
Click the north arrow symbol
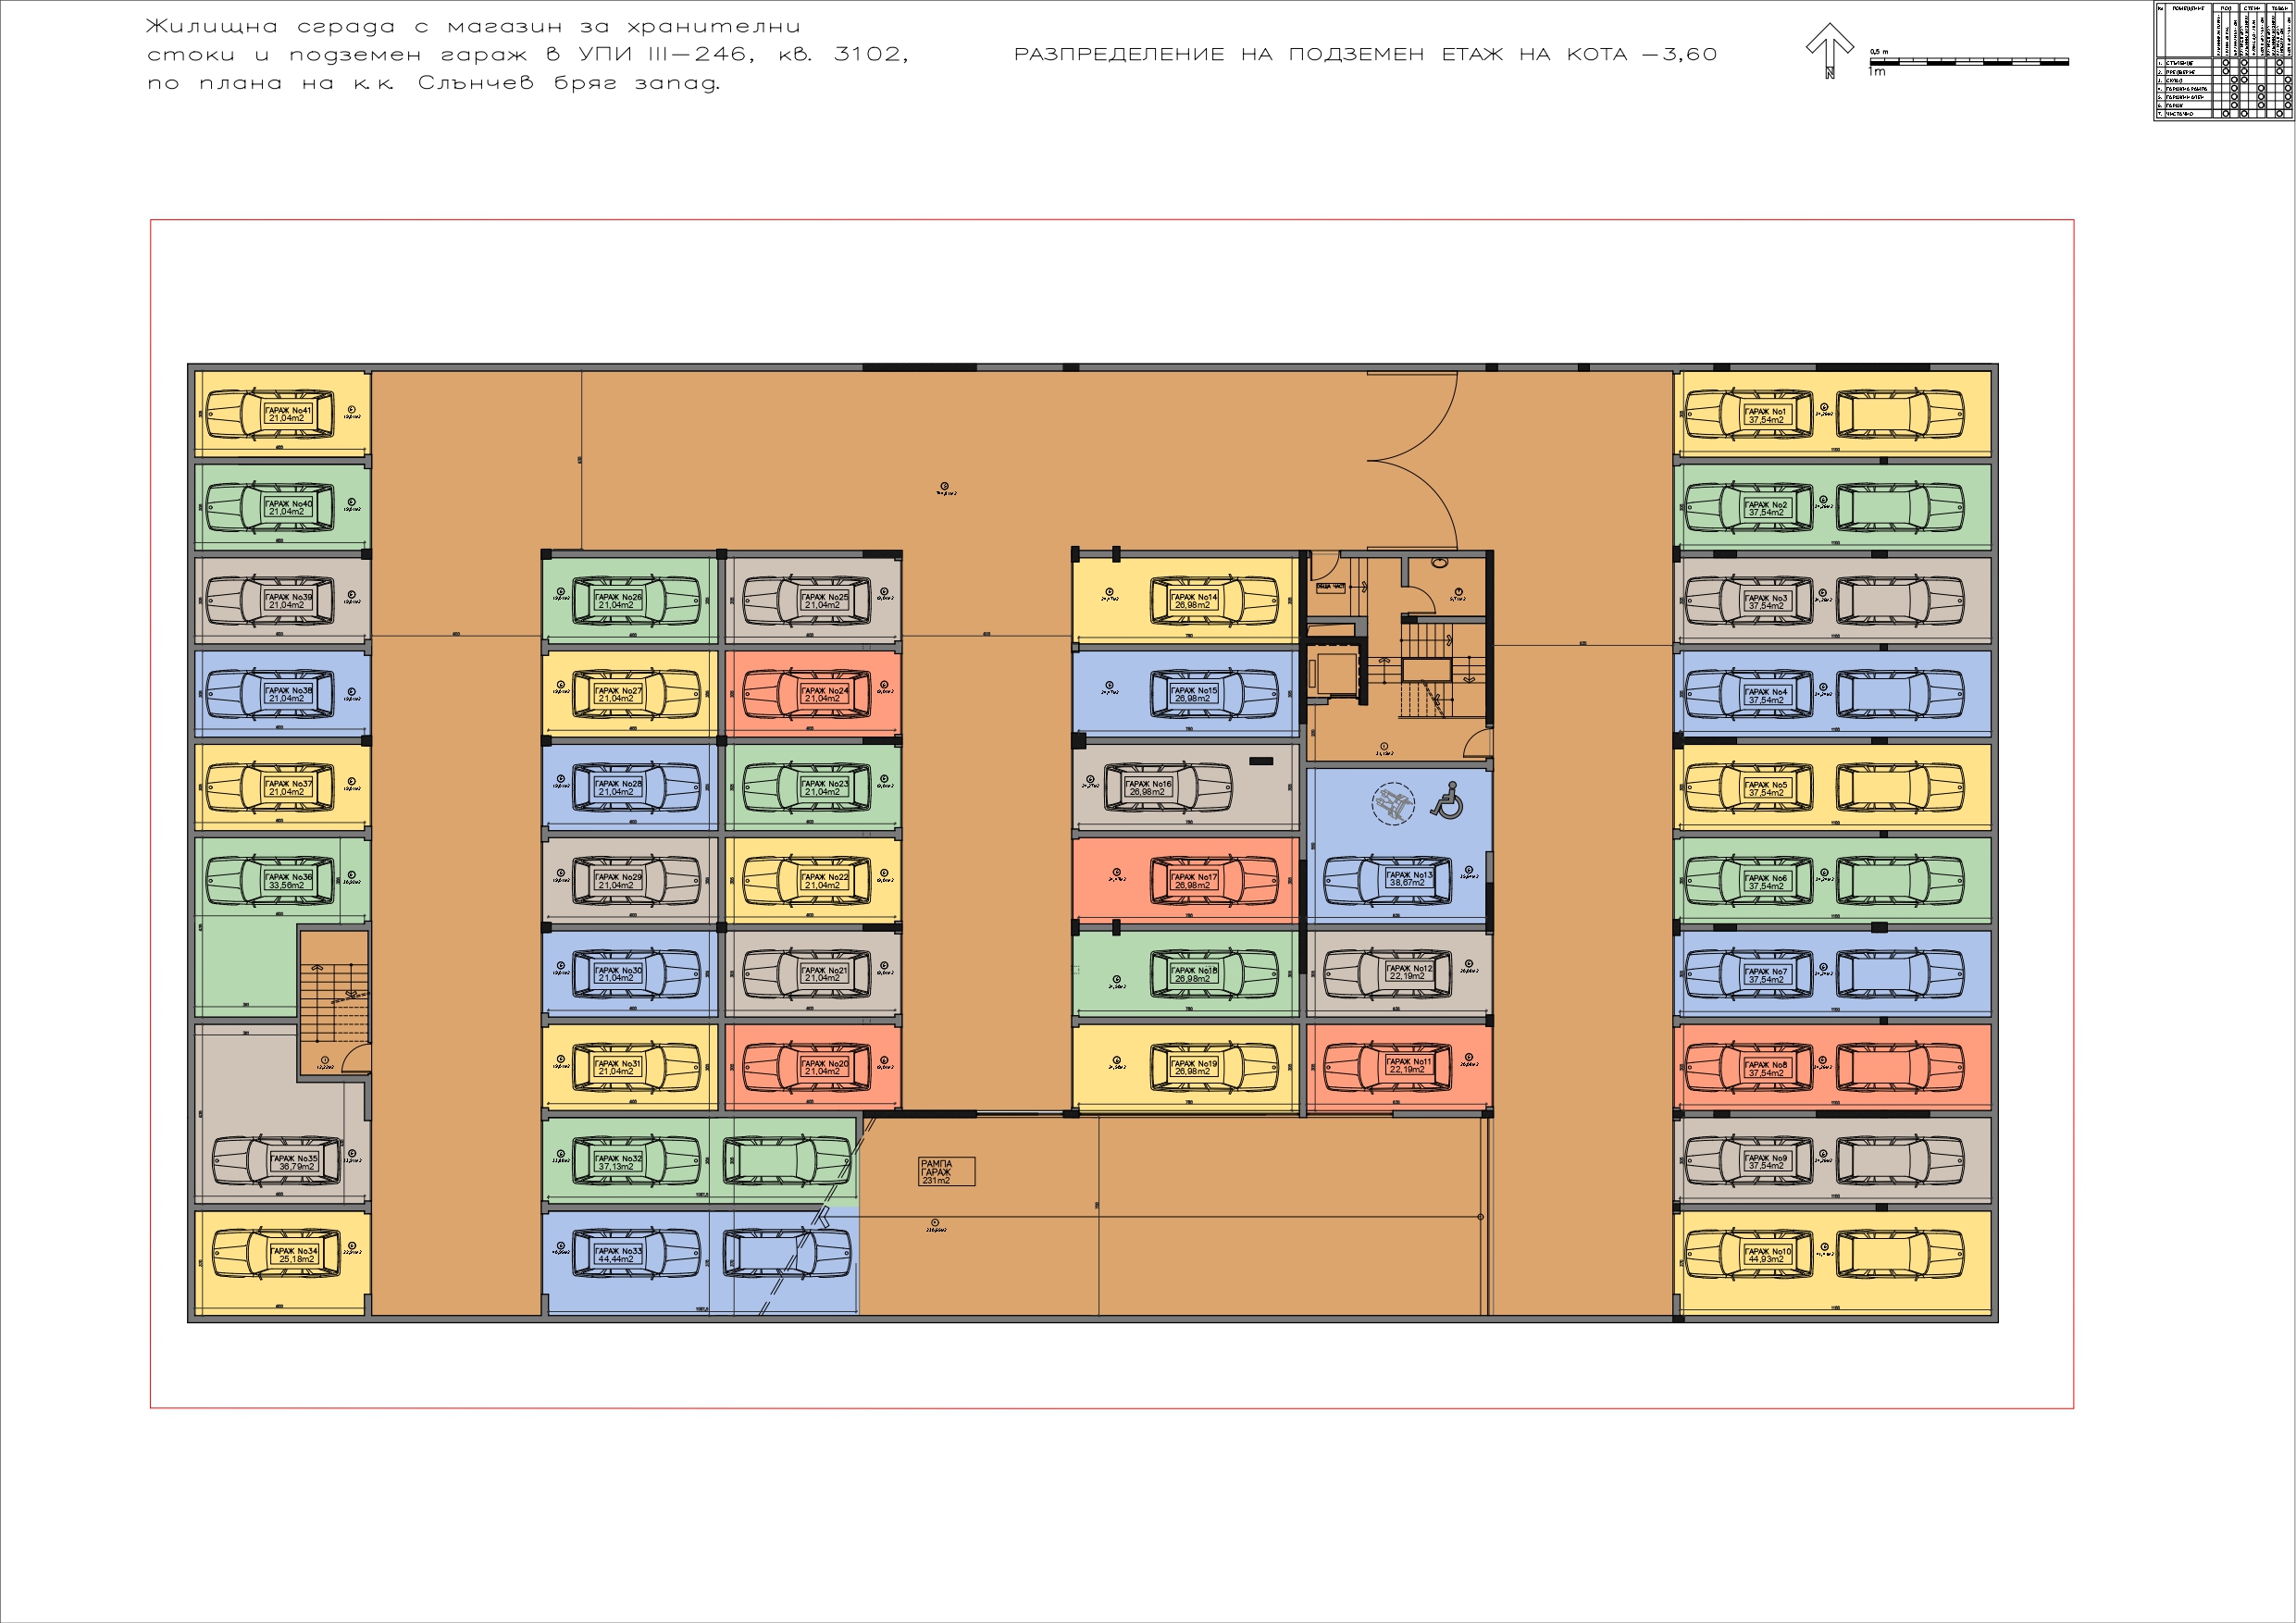(1829, 50)
